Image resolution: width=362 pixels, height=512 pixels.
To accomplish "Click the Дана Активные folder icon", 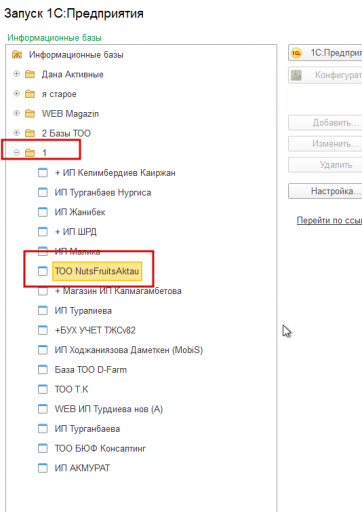I will tap(30, 74).
